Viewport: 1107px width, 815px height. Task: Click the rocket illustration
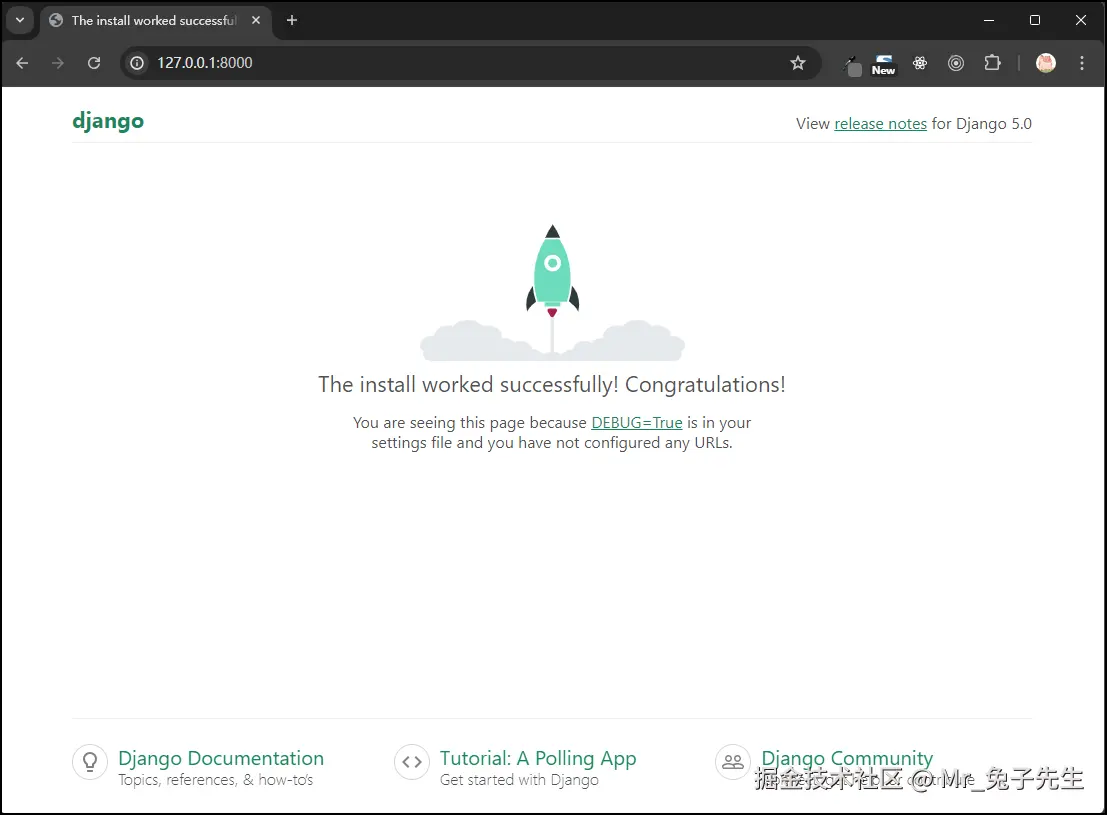pyautogui.click(x=552, y=291)
